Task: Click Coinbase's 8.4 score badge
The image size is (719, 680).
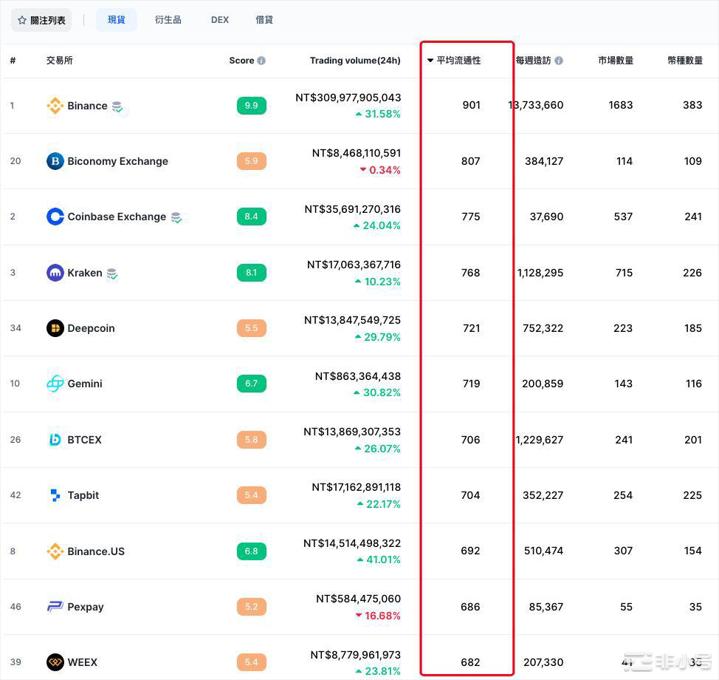Action: click(251, 216)
